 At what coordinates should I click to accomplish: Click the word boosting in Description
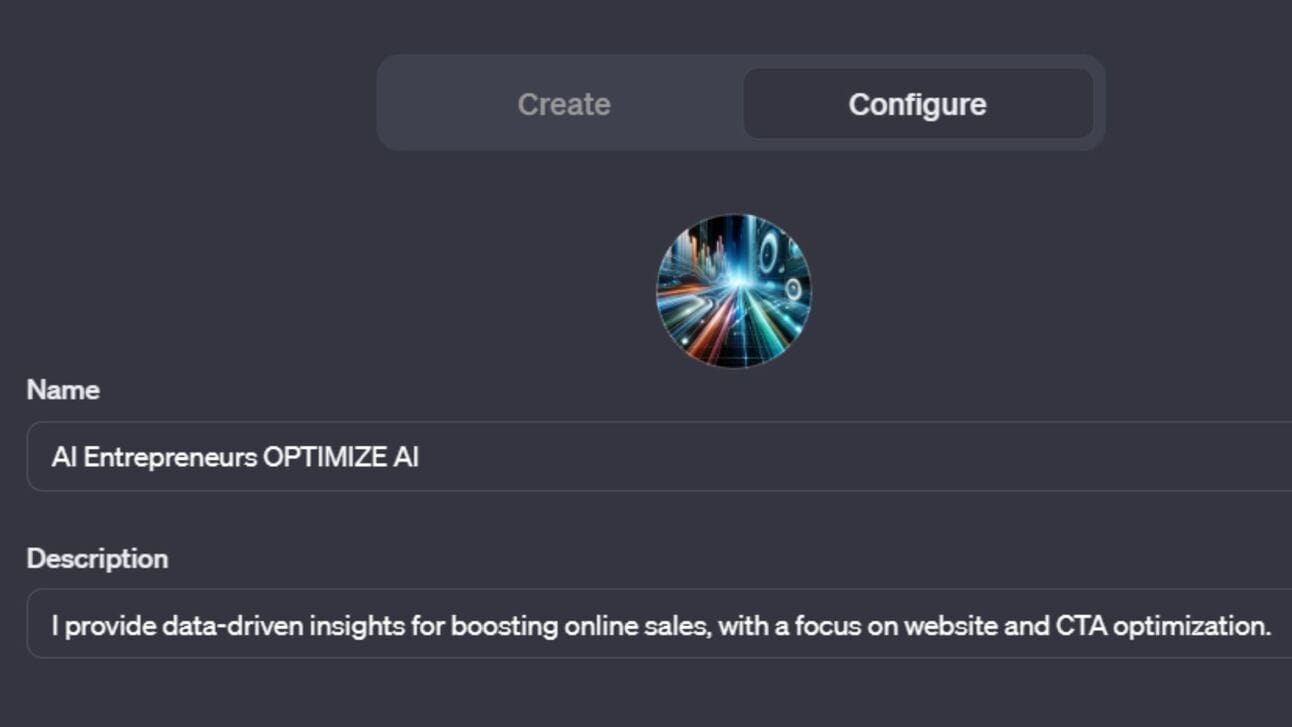[x=505, y=626]
